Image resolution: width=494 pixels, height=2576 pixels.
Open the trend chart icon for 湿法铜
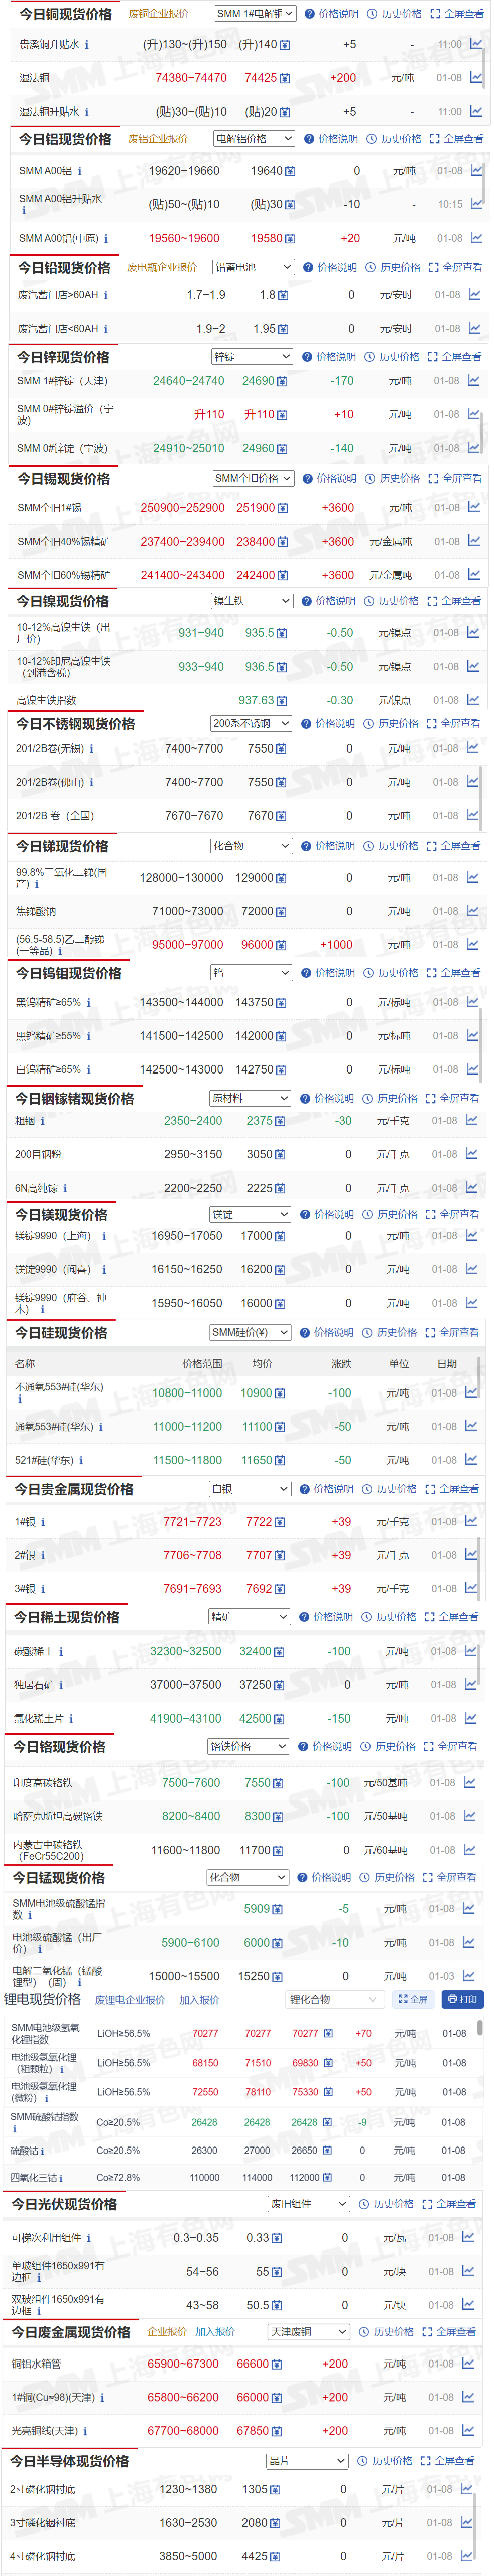coord(476,77)
